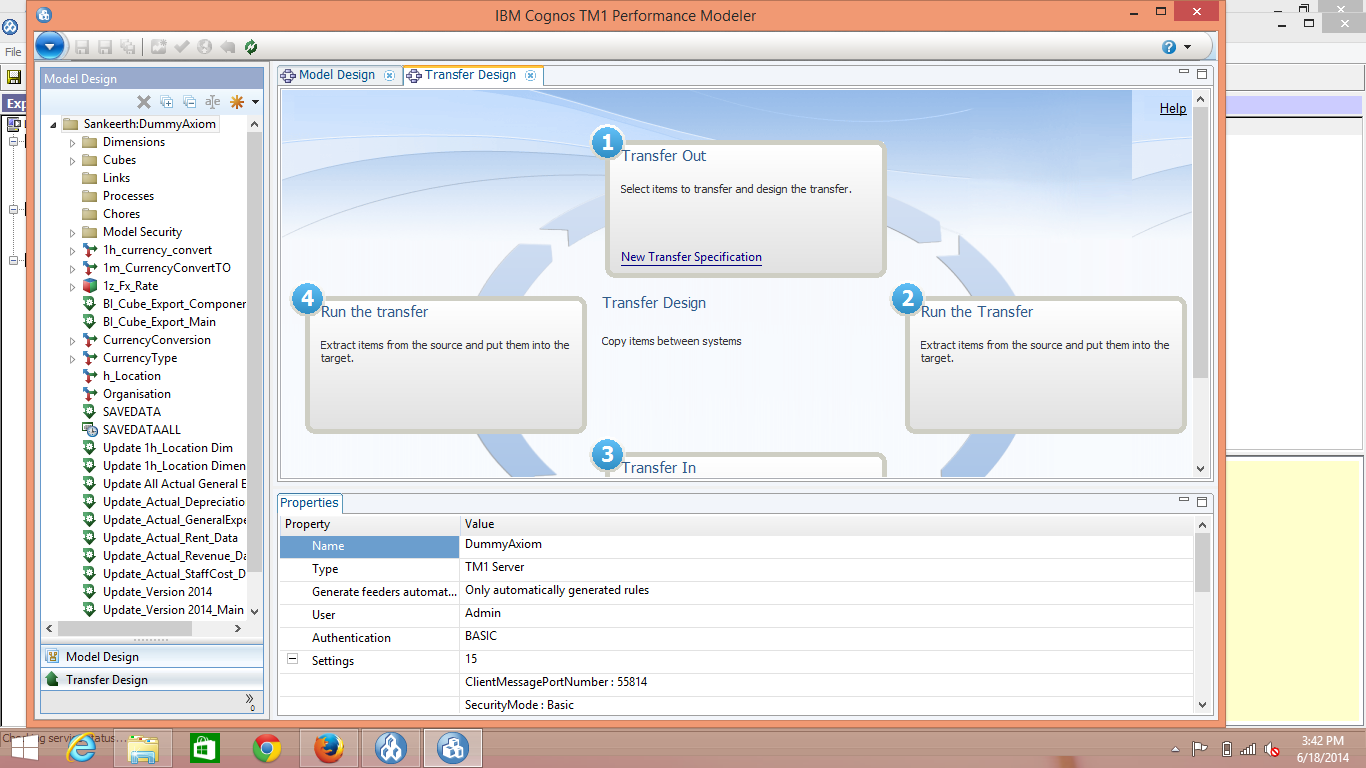This screenshot has width=1366, height=768.
Task: Click the Expand All icon in Model Design pane
Action: [167, 102]
